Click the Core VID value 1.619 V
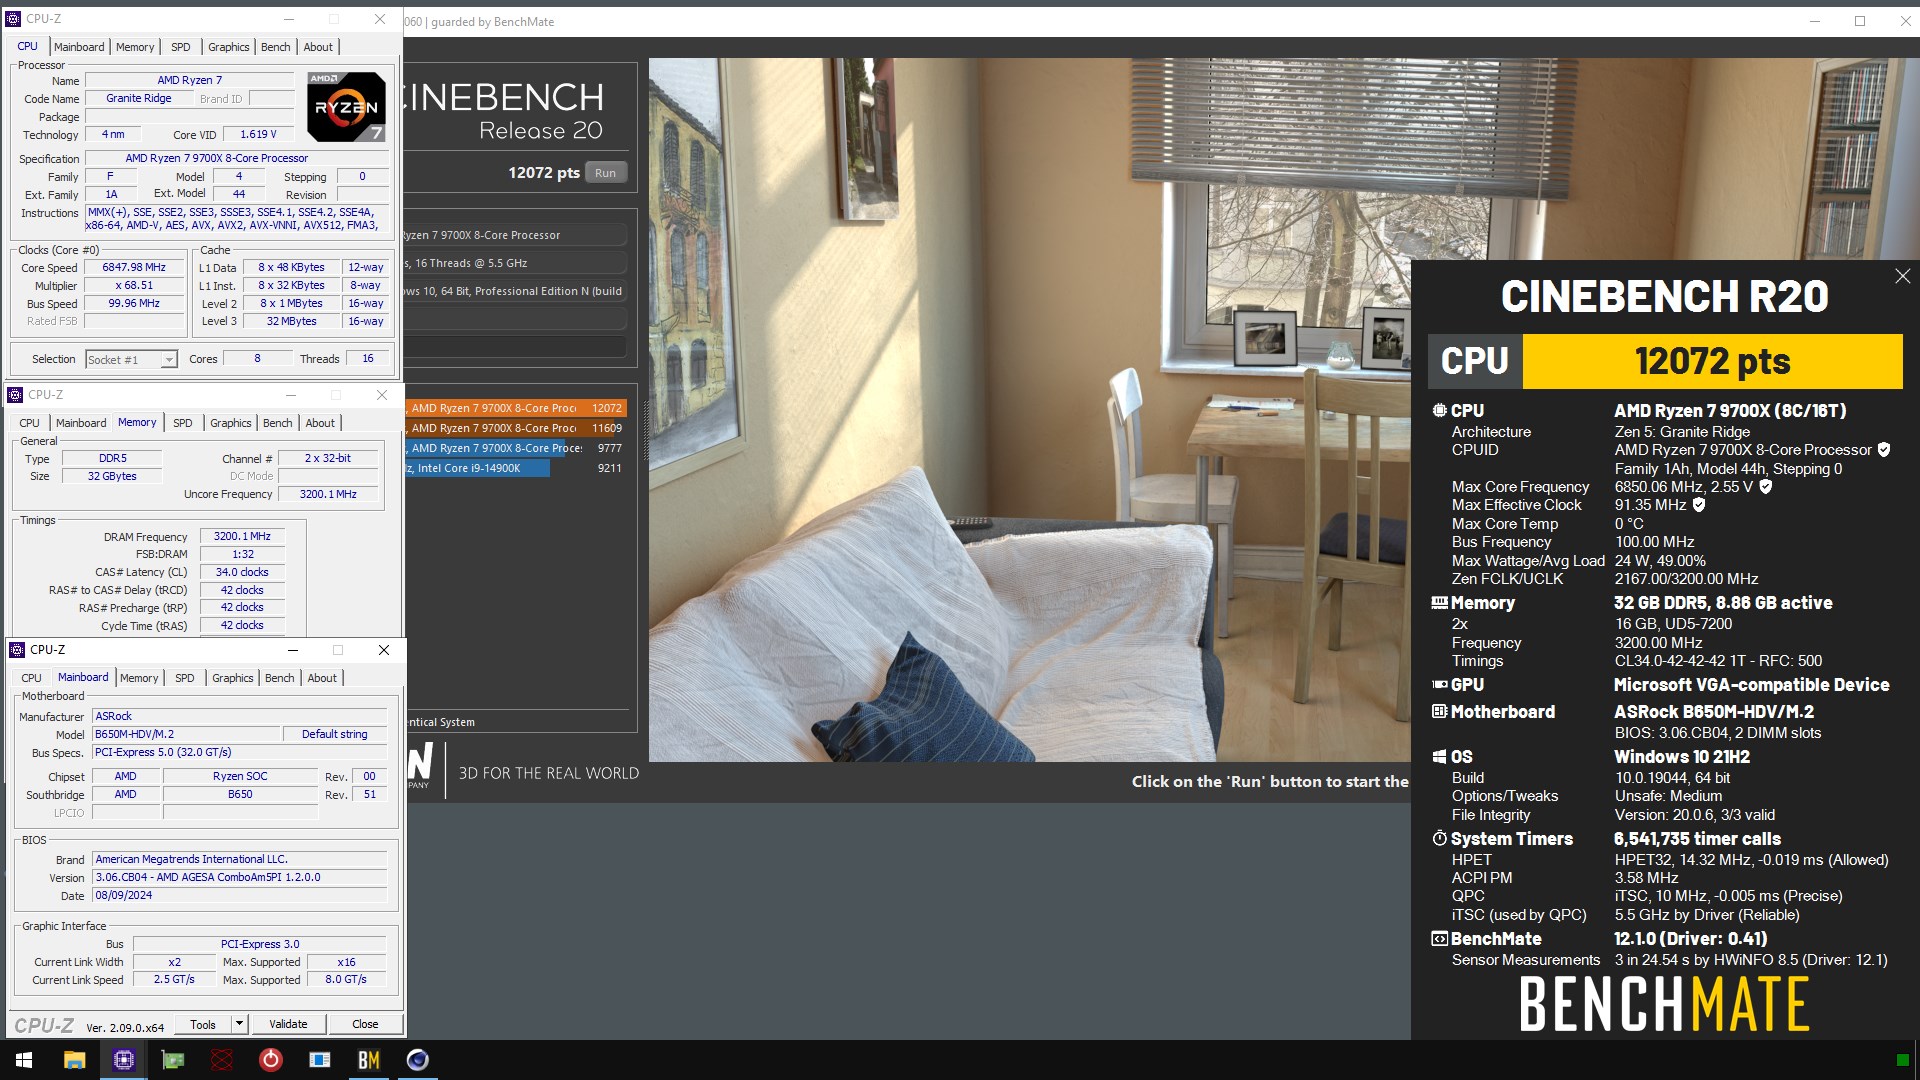This screenshot has height=1080, width=1920. 258,134
